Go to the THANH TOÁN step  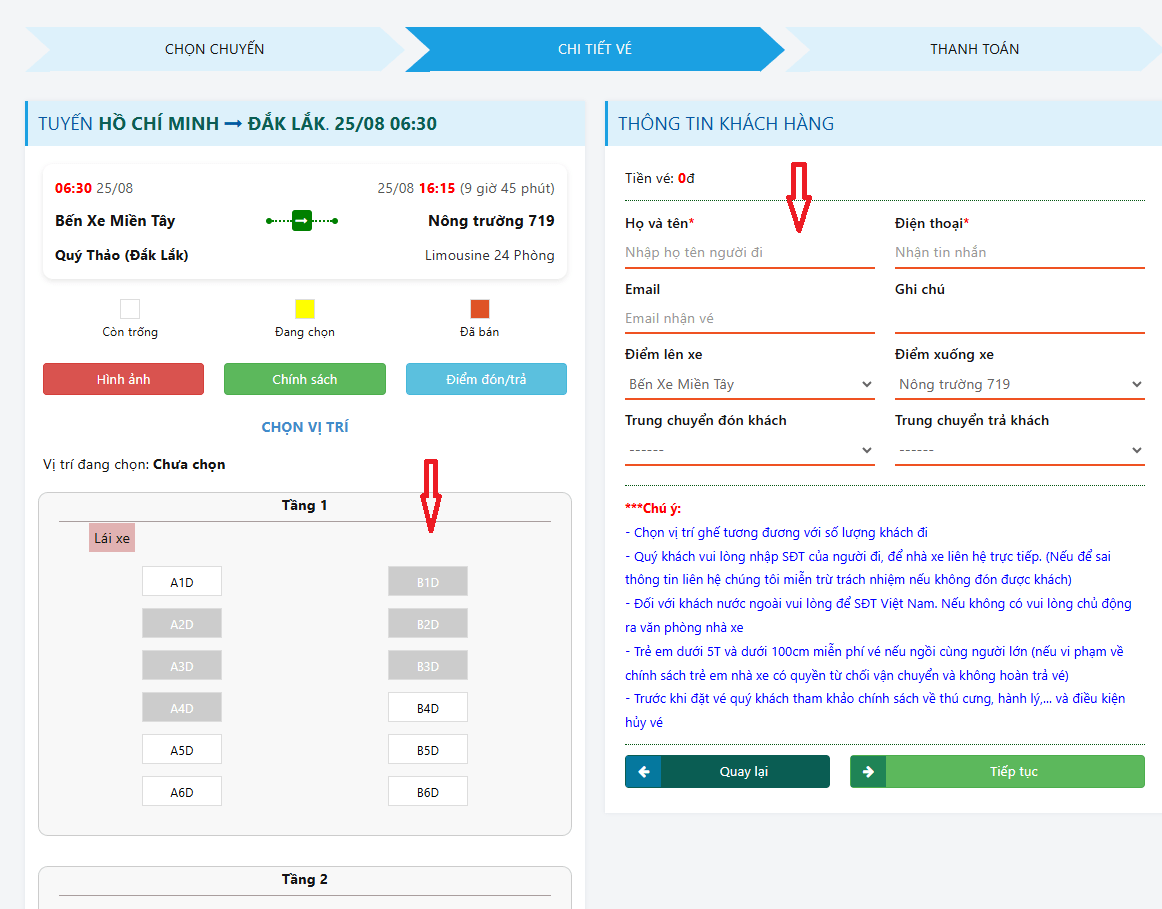pos(974,49)
